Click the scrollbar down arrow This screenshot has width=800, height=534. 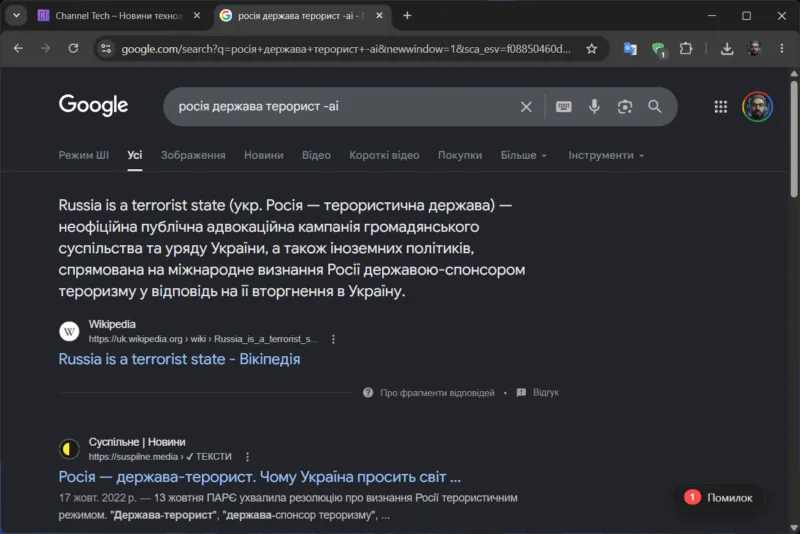click(794, 528)
